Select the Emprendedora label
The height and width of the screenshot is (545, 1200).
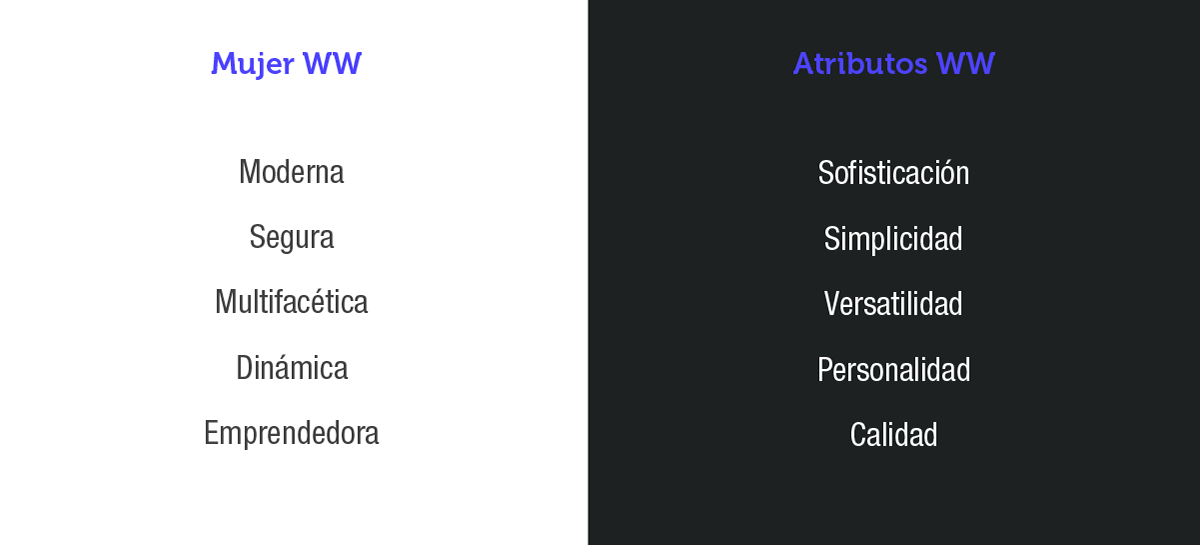pyautogui.click(x=291, y=434)
